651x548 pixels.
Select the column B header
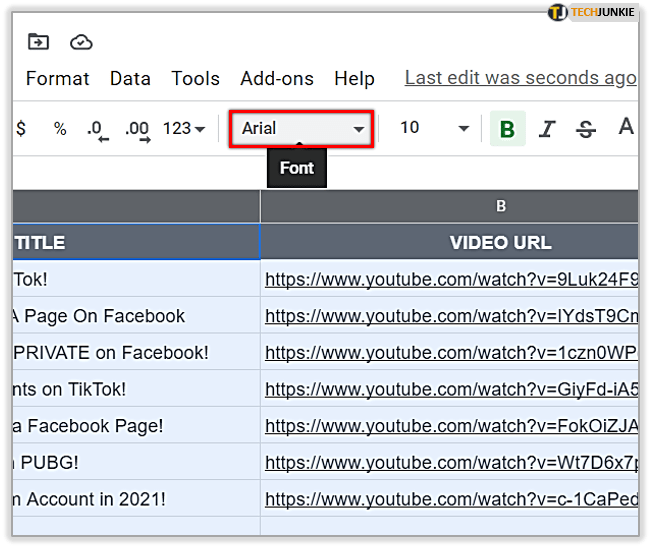click(x=500, y=206)
